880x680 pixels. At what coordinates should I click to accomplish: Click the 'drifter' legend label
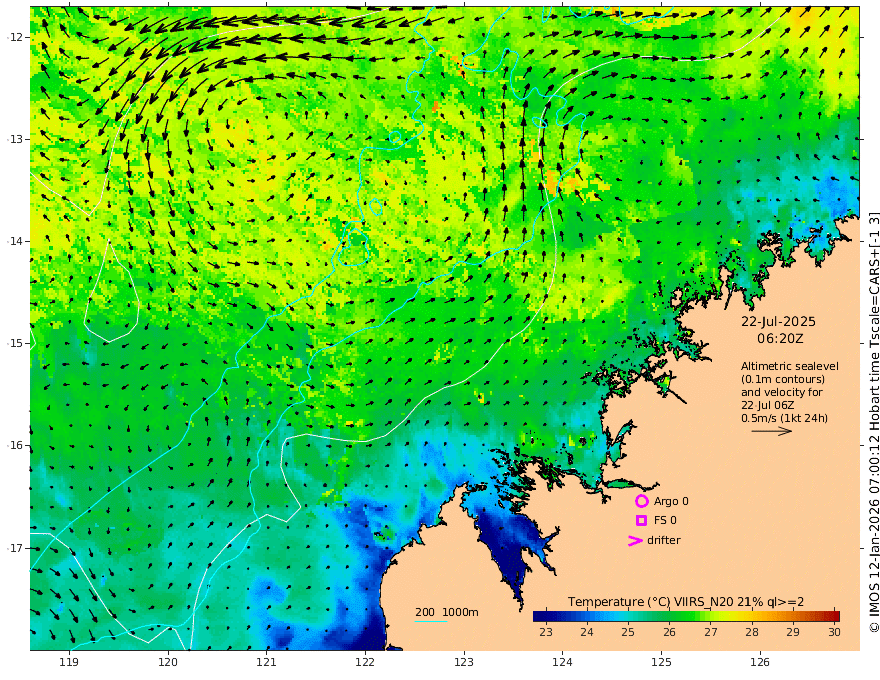pyautogui.click(x=664, y=540)
